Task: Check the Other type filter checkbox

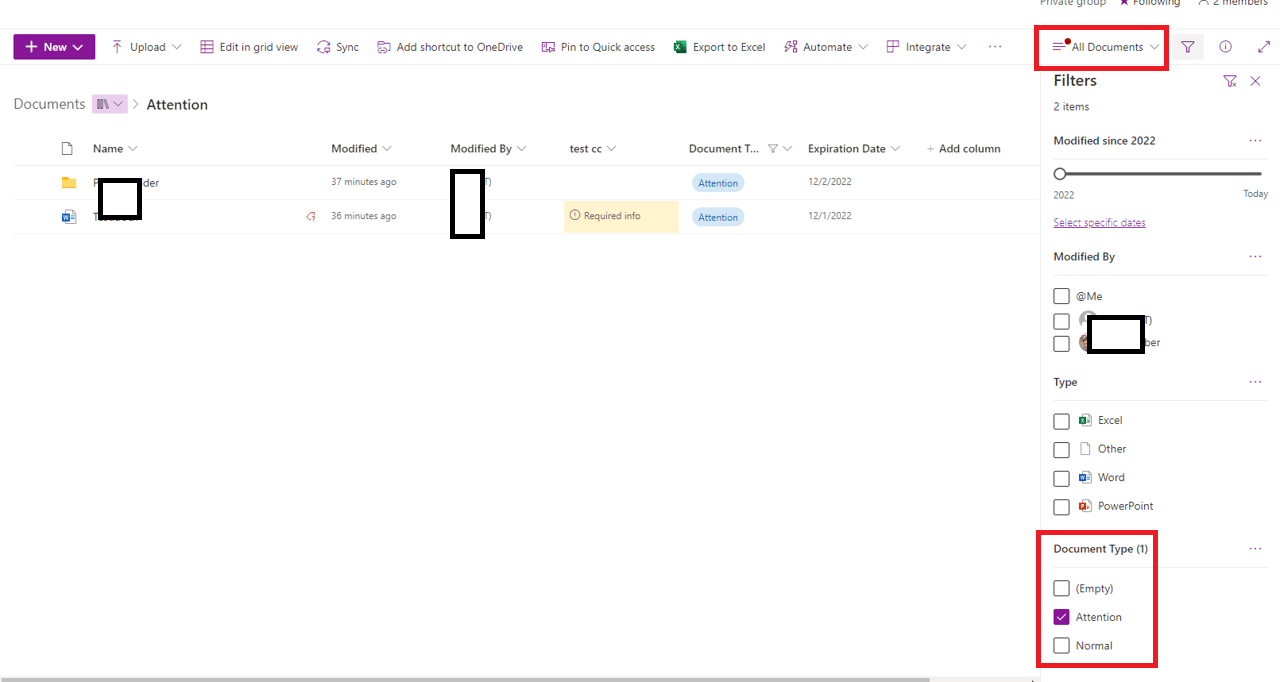Action: pyautogui.click(x=1062, y=450)
